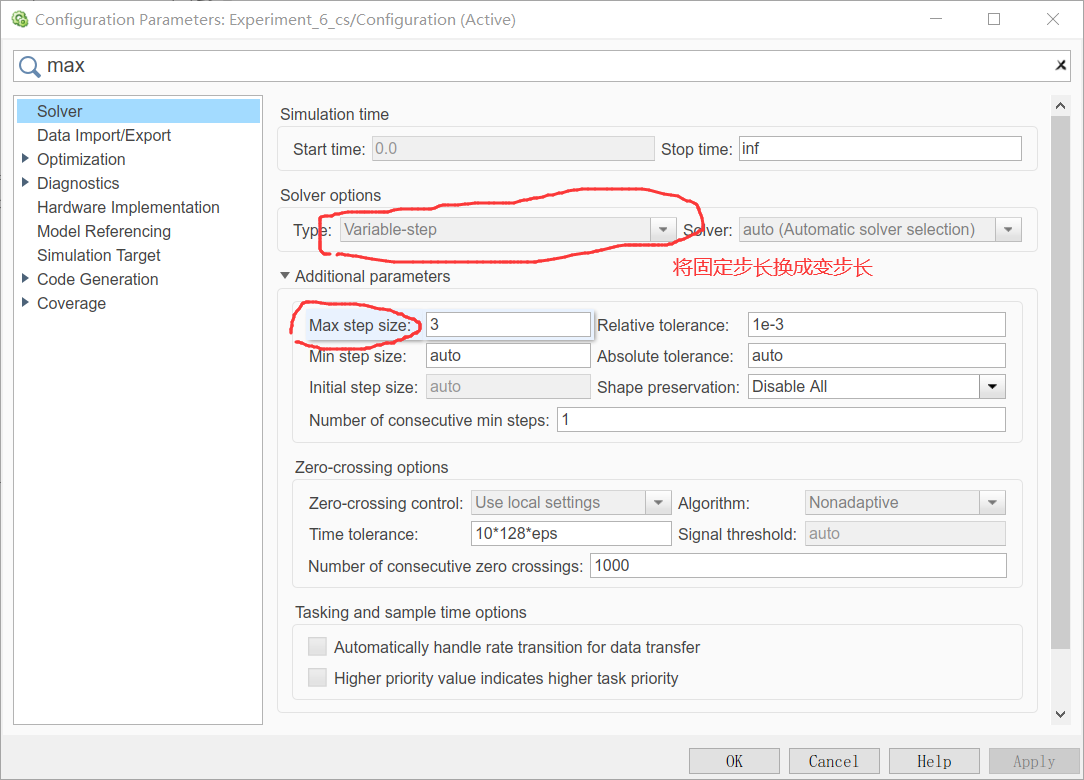Open the Solver selection dropdown

(x=1008, y=229)
